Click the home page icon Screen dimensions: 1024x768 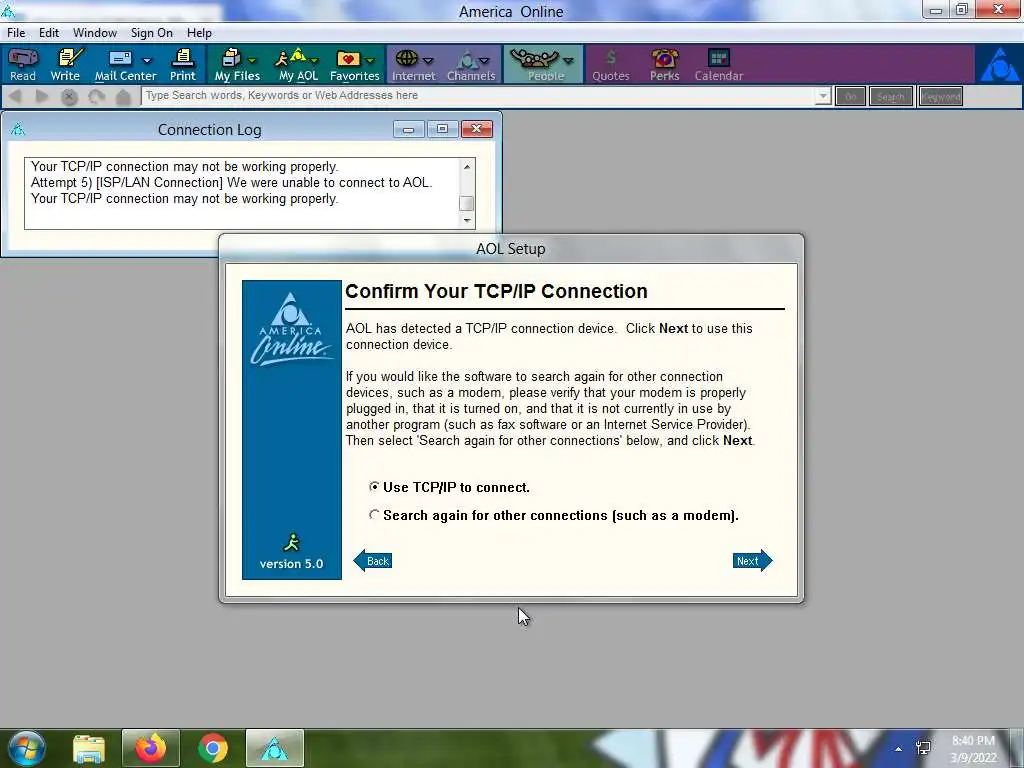[123, 97]
